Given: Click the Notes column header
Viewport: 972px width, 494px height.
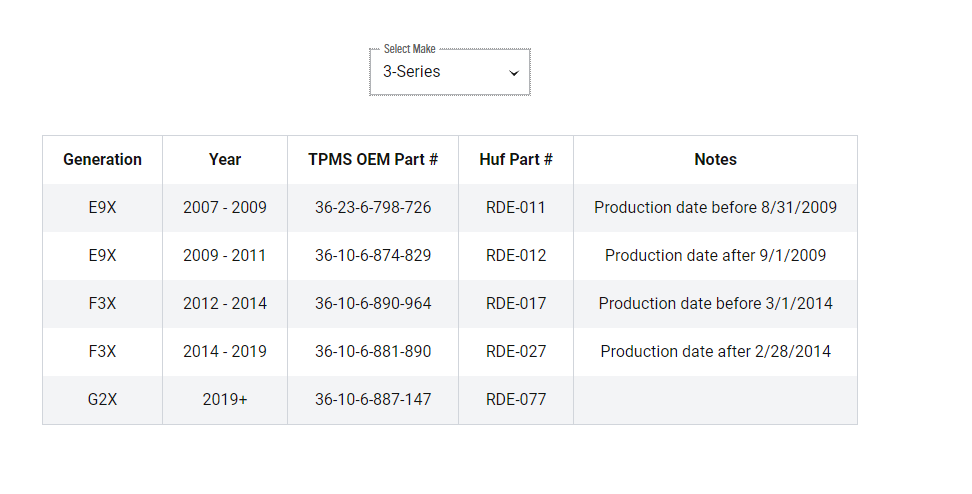Looking at the screenshot, I should pyautogui.click(x=715, y=159).
